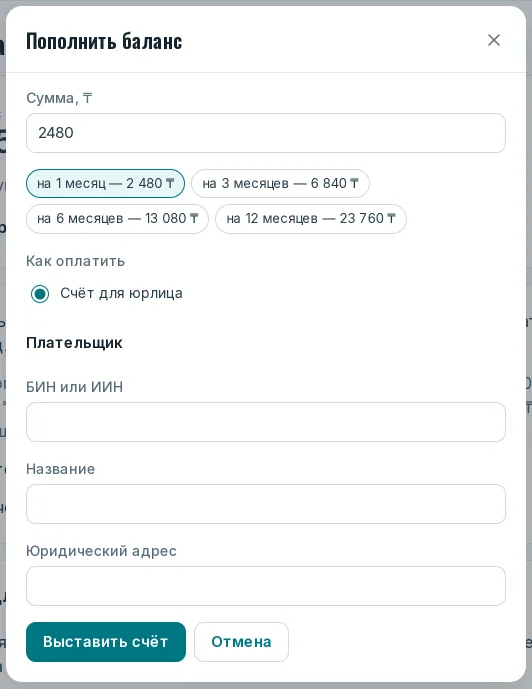Image resolution: width=532 pixels, height=689 pixels.
Task: Select the Счёт для юрлица radio button
Action: (40, 294)
